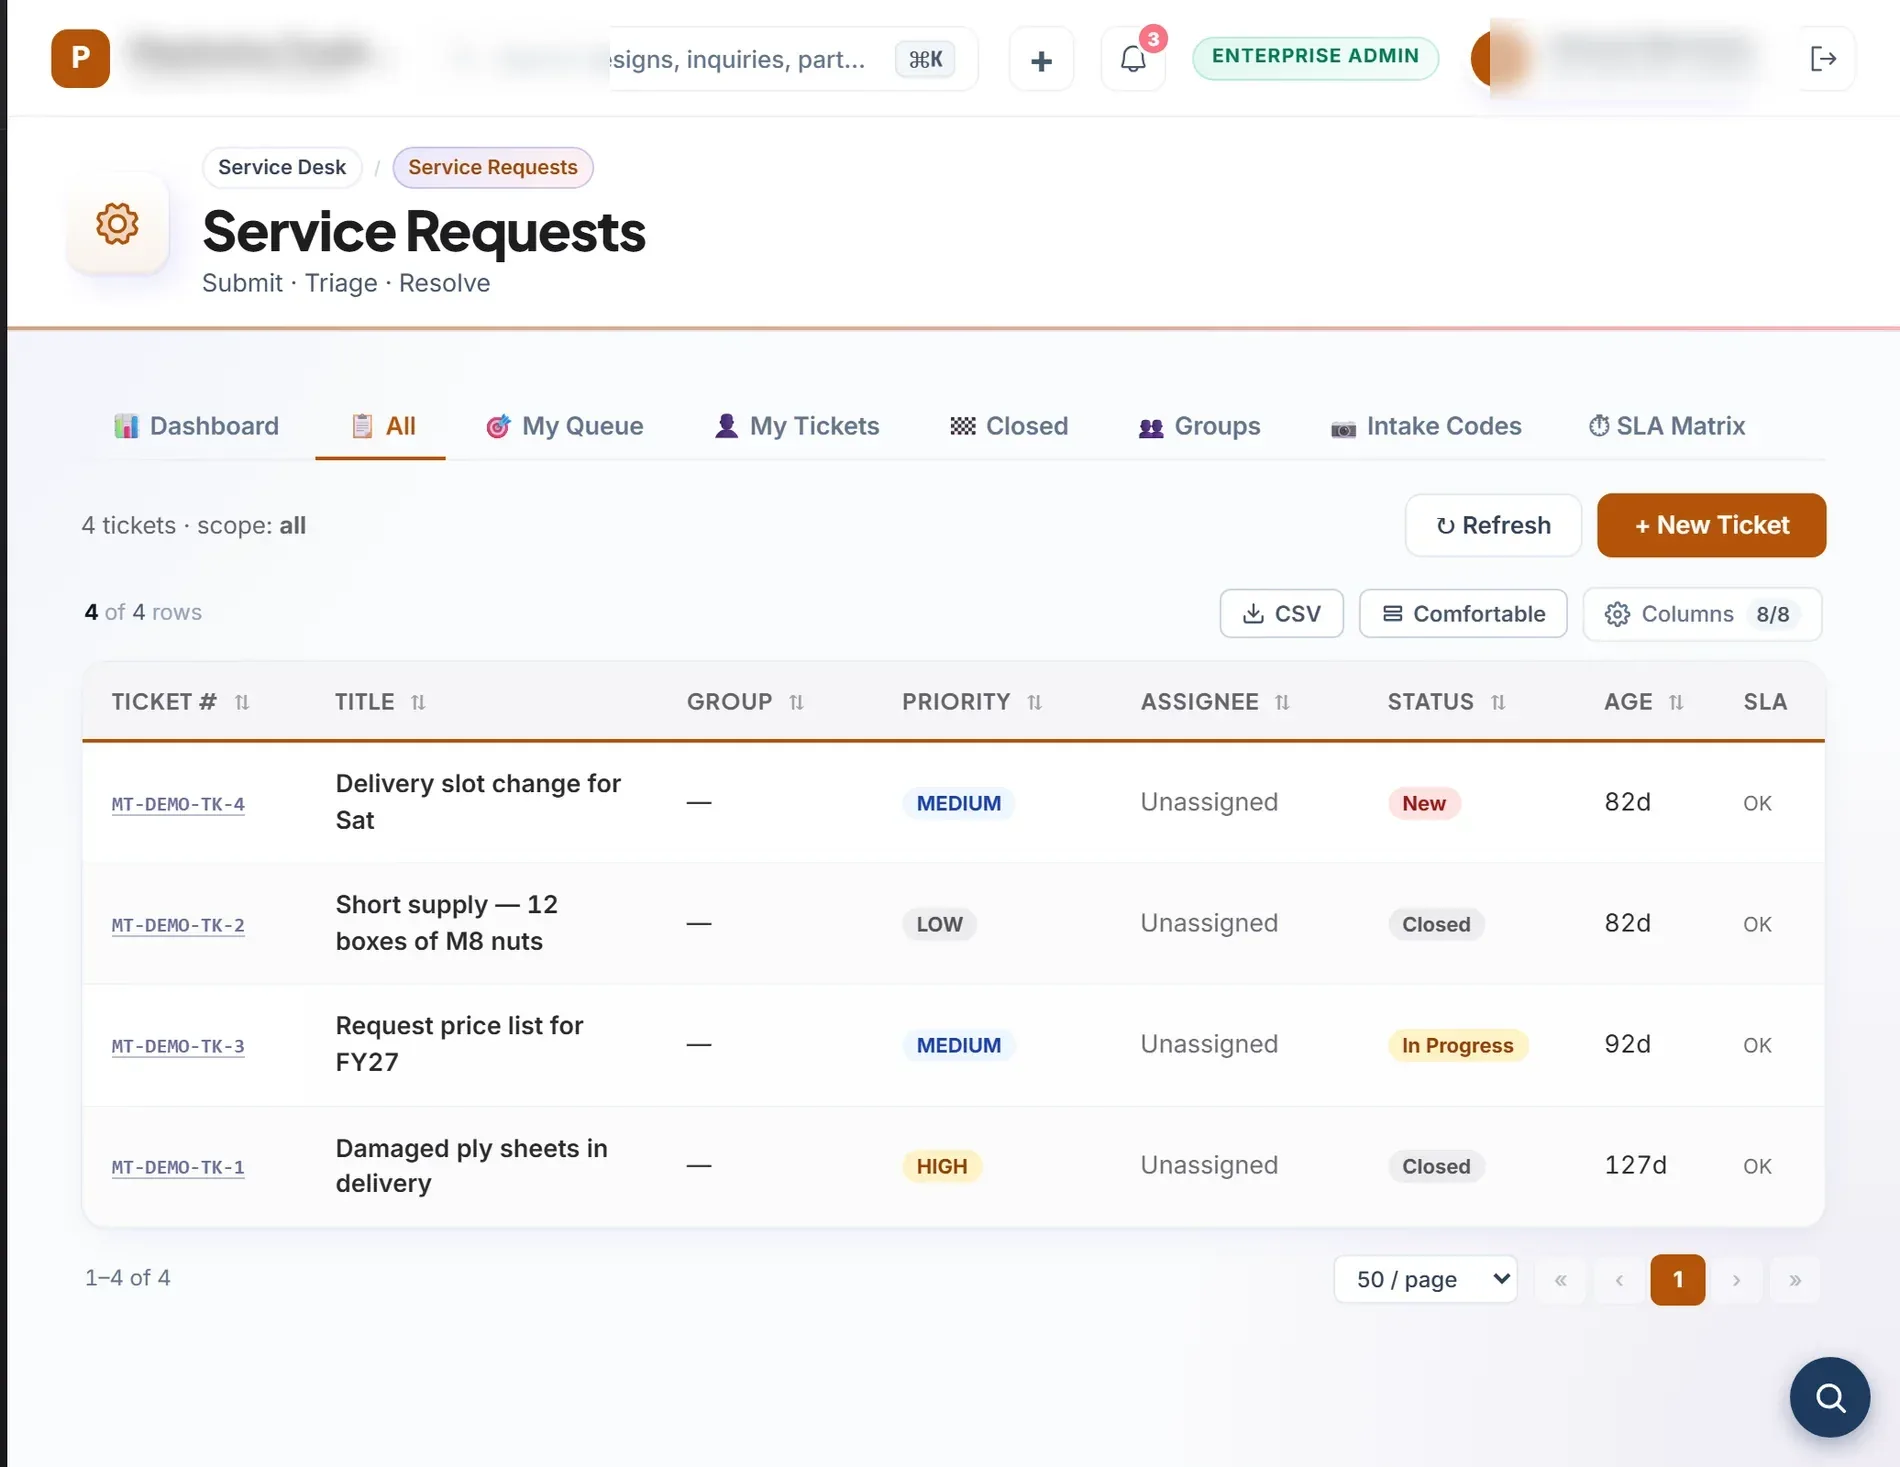Sort by Title column arrows
The height and width of the screenshot is (1467, 1900).
click(418, 702)
